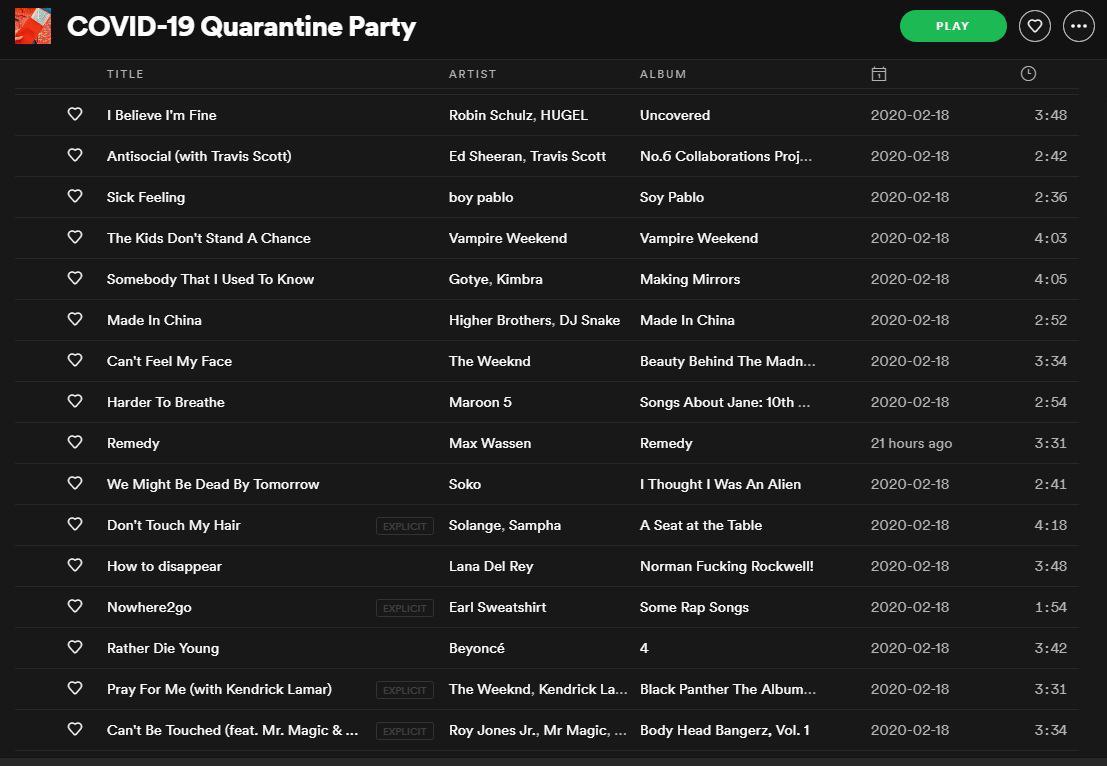The height and width of the screenshot is (766, 1107).
Task: Open album Body Head Bangerz, Vol. 1
Action: pos(724,730)
